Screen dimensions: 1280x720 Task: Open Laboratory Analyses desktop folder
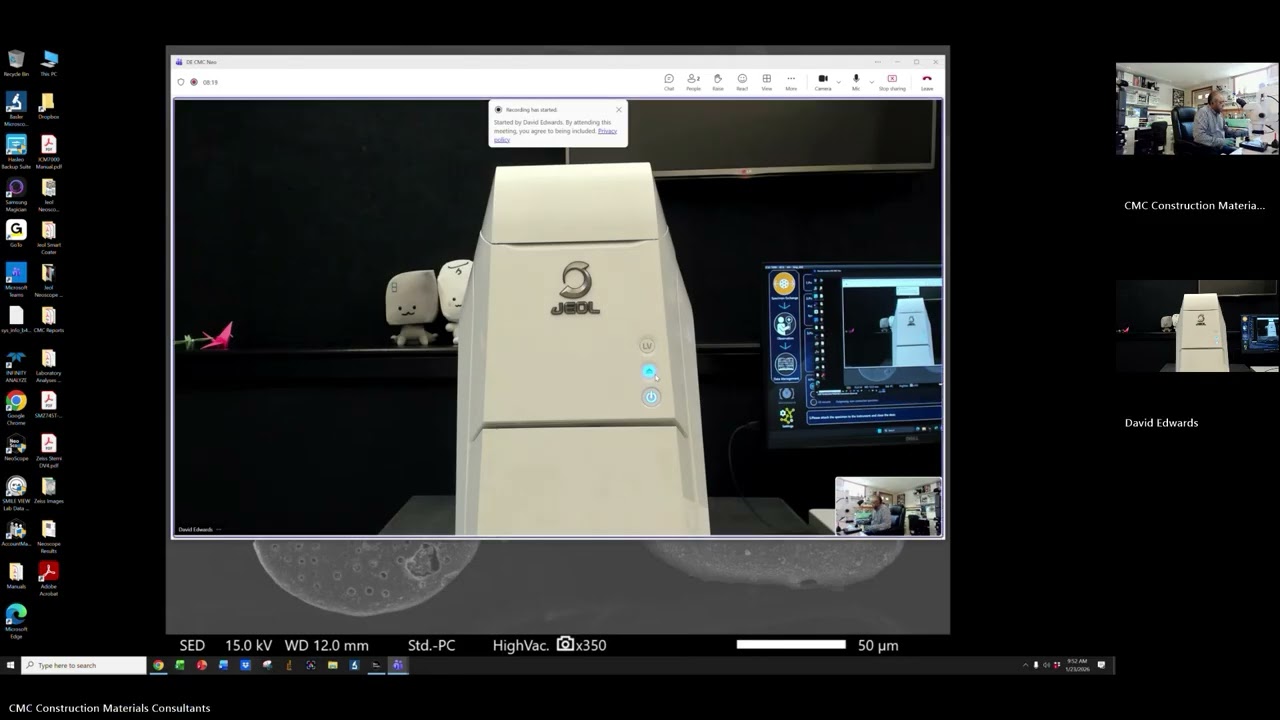click(48, 365)
